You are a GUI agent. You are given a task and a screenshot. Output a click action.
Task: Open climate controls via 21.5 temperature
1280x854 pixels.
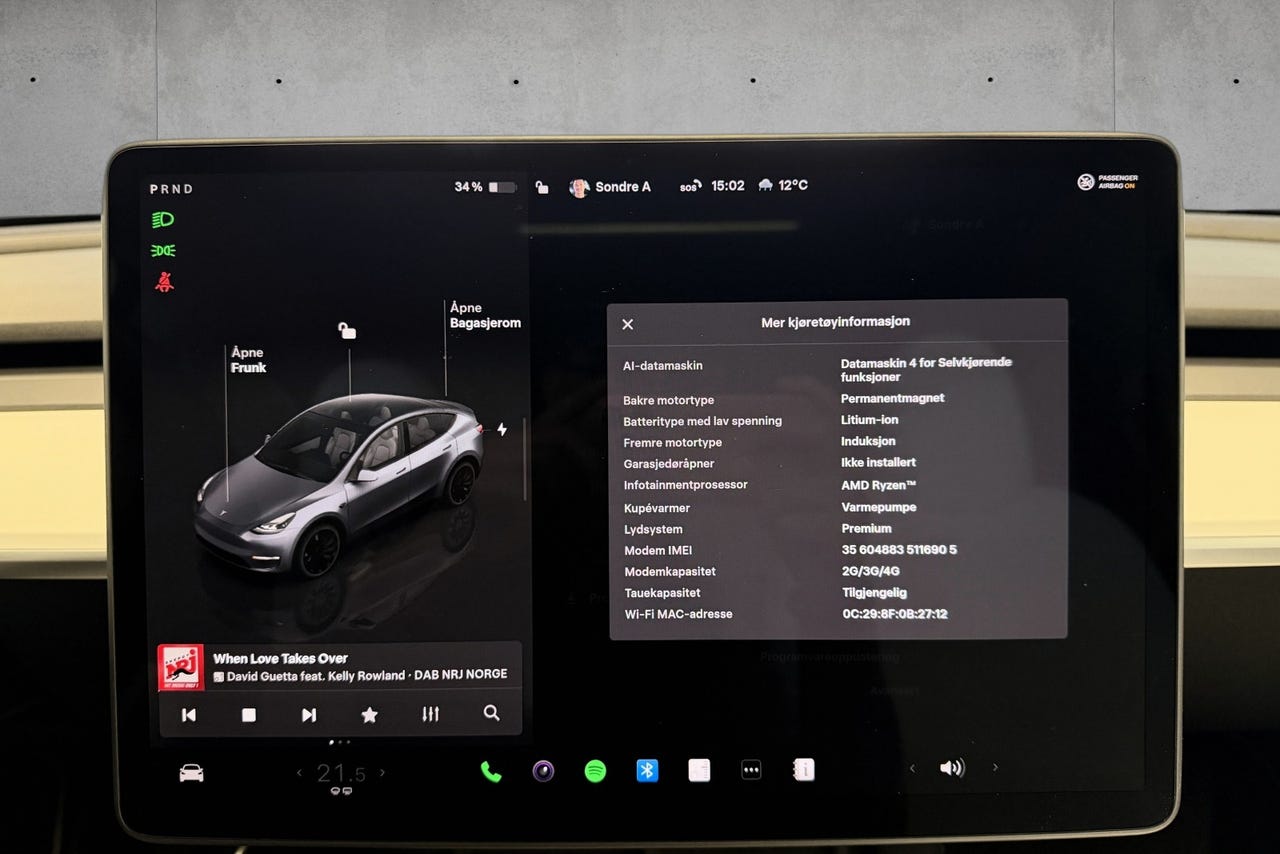341,773
